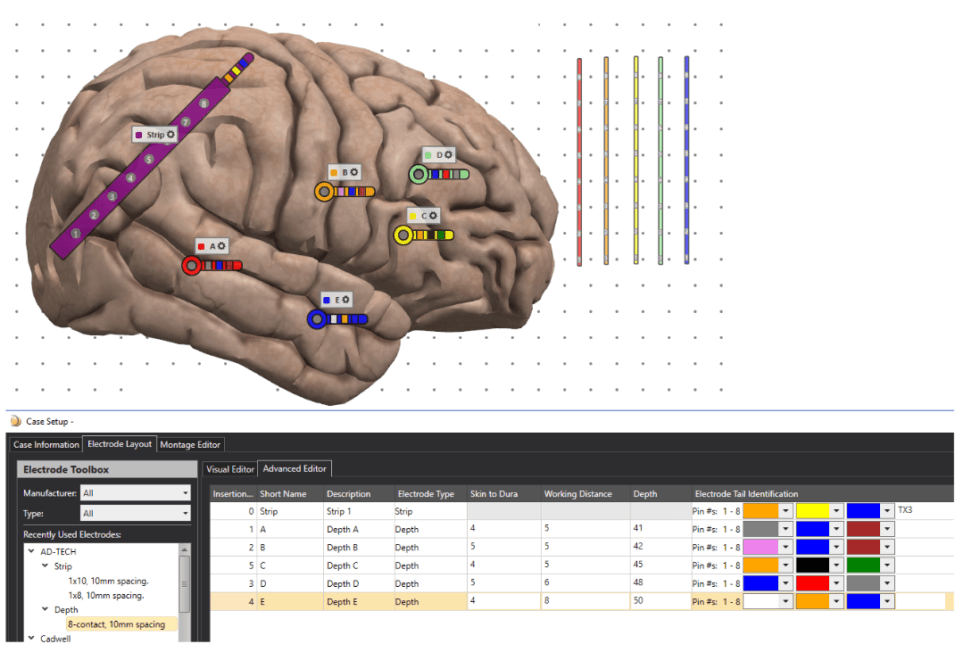Open gear settings for electrode B
Image resolution: width=980 pixels, height=652 pixels.
tap(354, 172)
